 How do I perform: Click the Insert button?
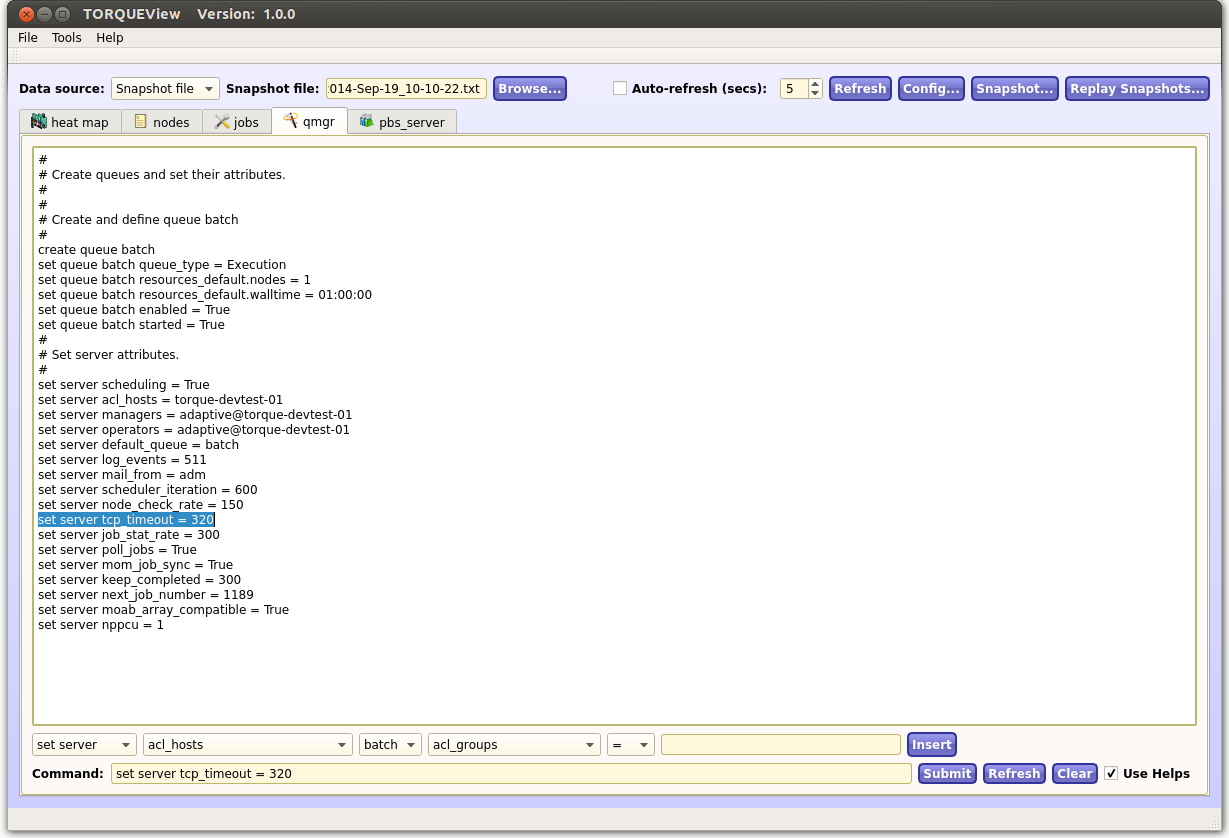point(932,745)
